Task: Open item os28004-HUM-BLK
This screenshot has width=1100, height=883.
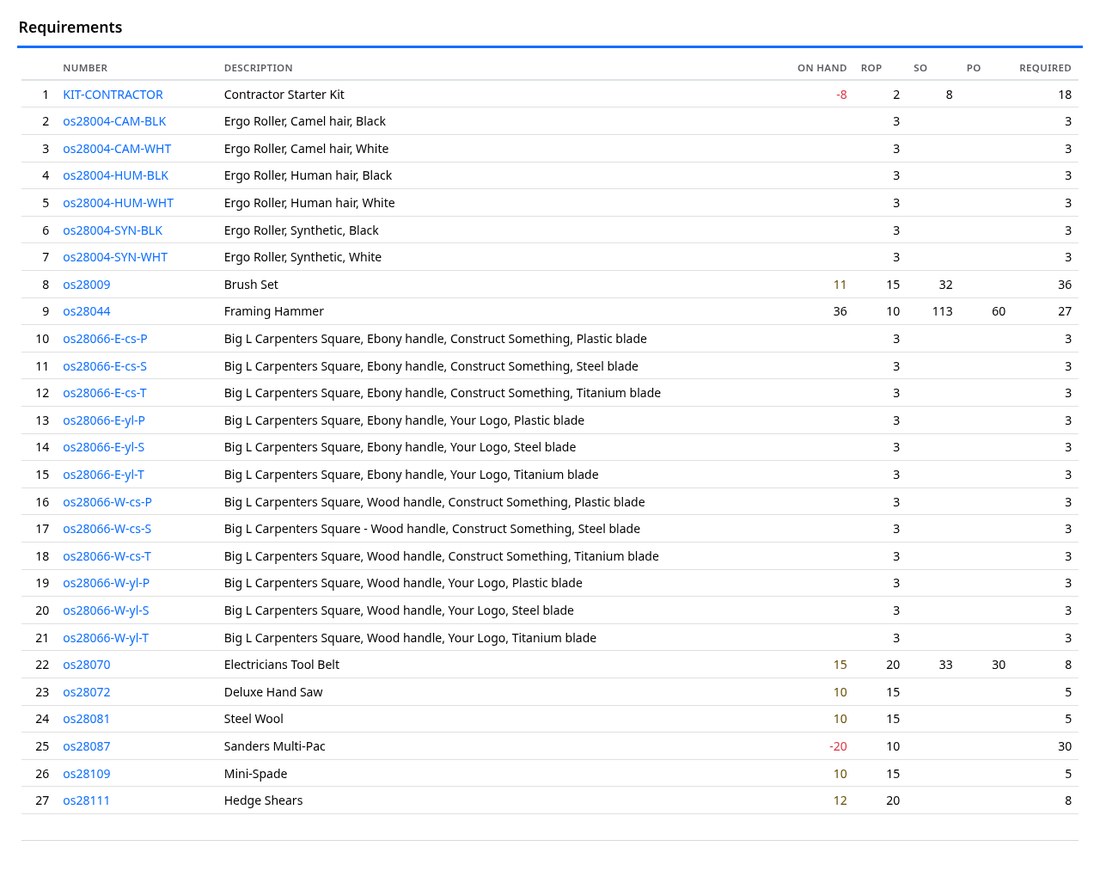Action: point(116,175)
